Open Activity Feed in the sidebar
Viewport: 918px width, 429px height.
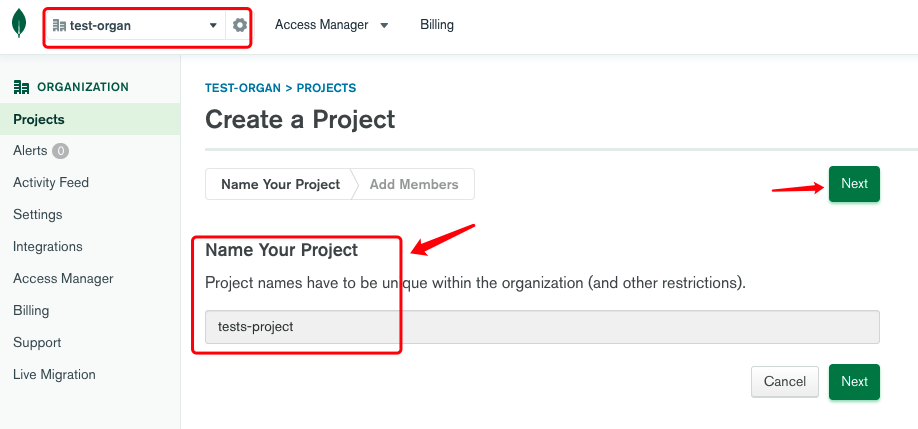pyautogui.click(x=51, y=183)
